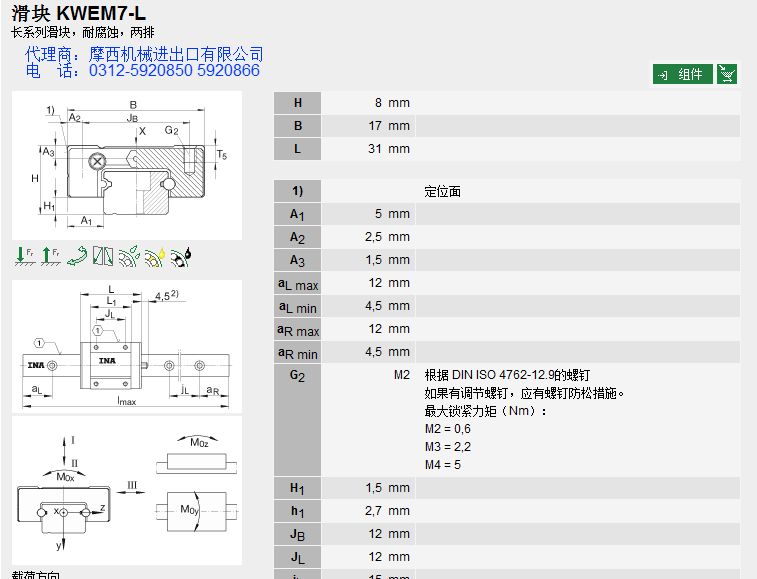Click the two-panel diagonal arrows icon
Image resolution: width=757 pixels, height=579 pixels.
(103, 257)
